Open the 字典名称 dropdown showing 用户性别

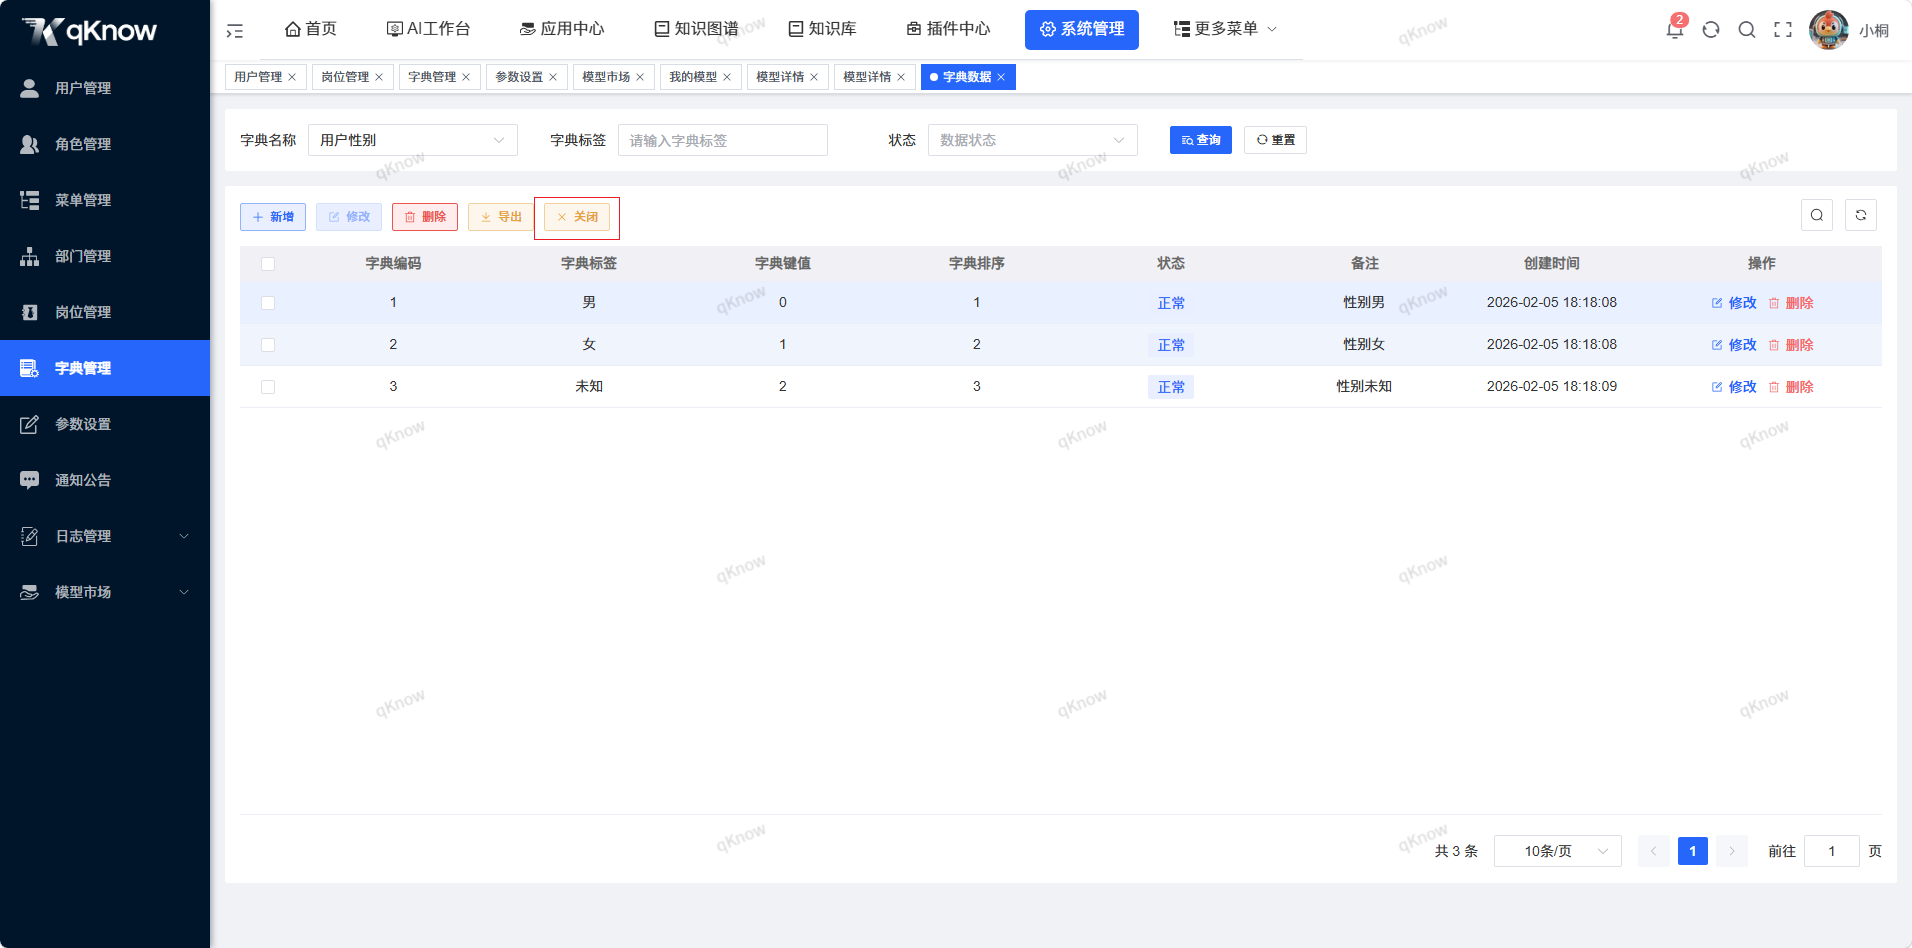(413, 140)
